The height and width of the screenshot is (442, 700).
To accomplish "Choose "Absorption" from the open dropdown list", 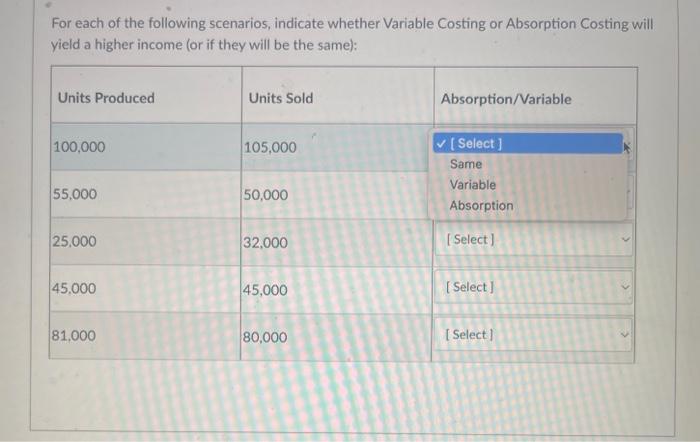I will click(x=481, y=206).
